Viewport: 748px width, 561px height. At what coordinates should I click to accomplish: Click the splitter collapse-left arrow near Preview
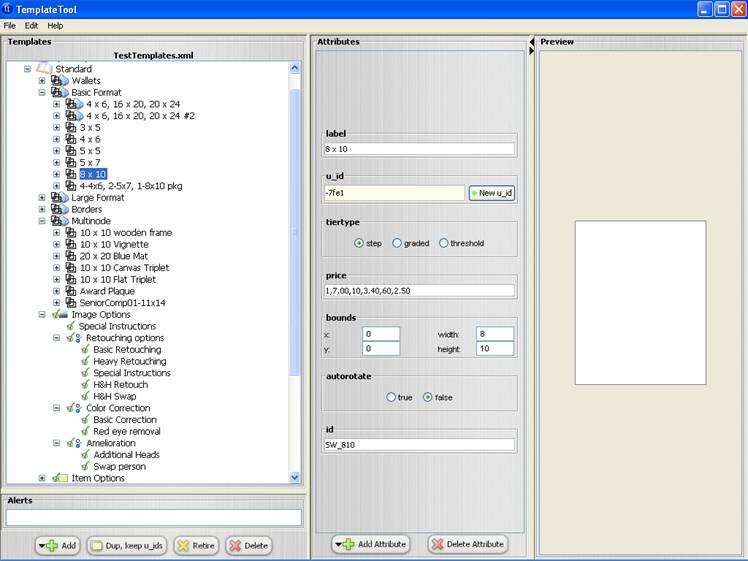[531, 42]
